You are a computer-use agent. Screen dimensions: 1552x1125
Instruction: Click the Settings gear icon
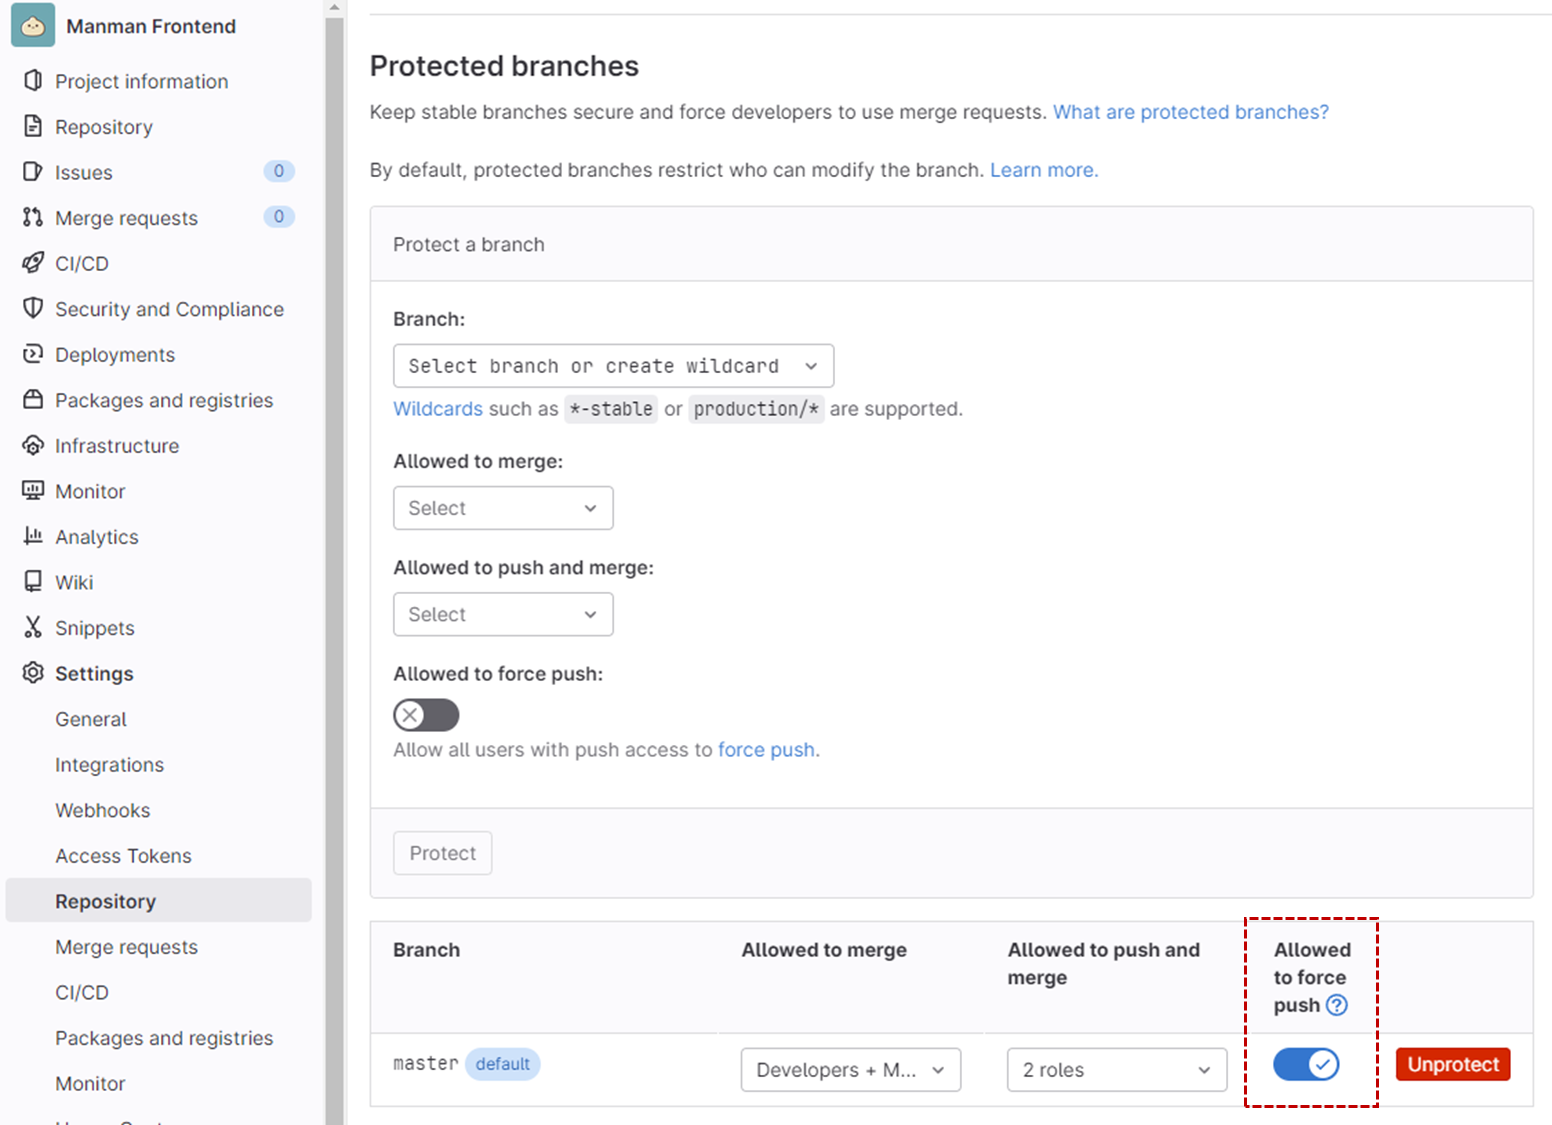click(33, 672)
